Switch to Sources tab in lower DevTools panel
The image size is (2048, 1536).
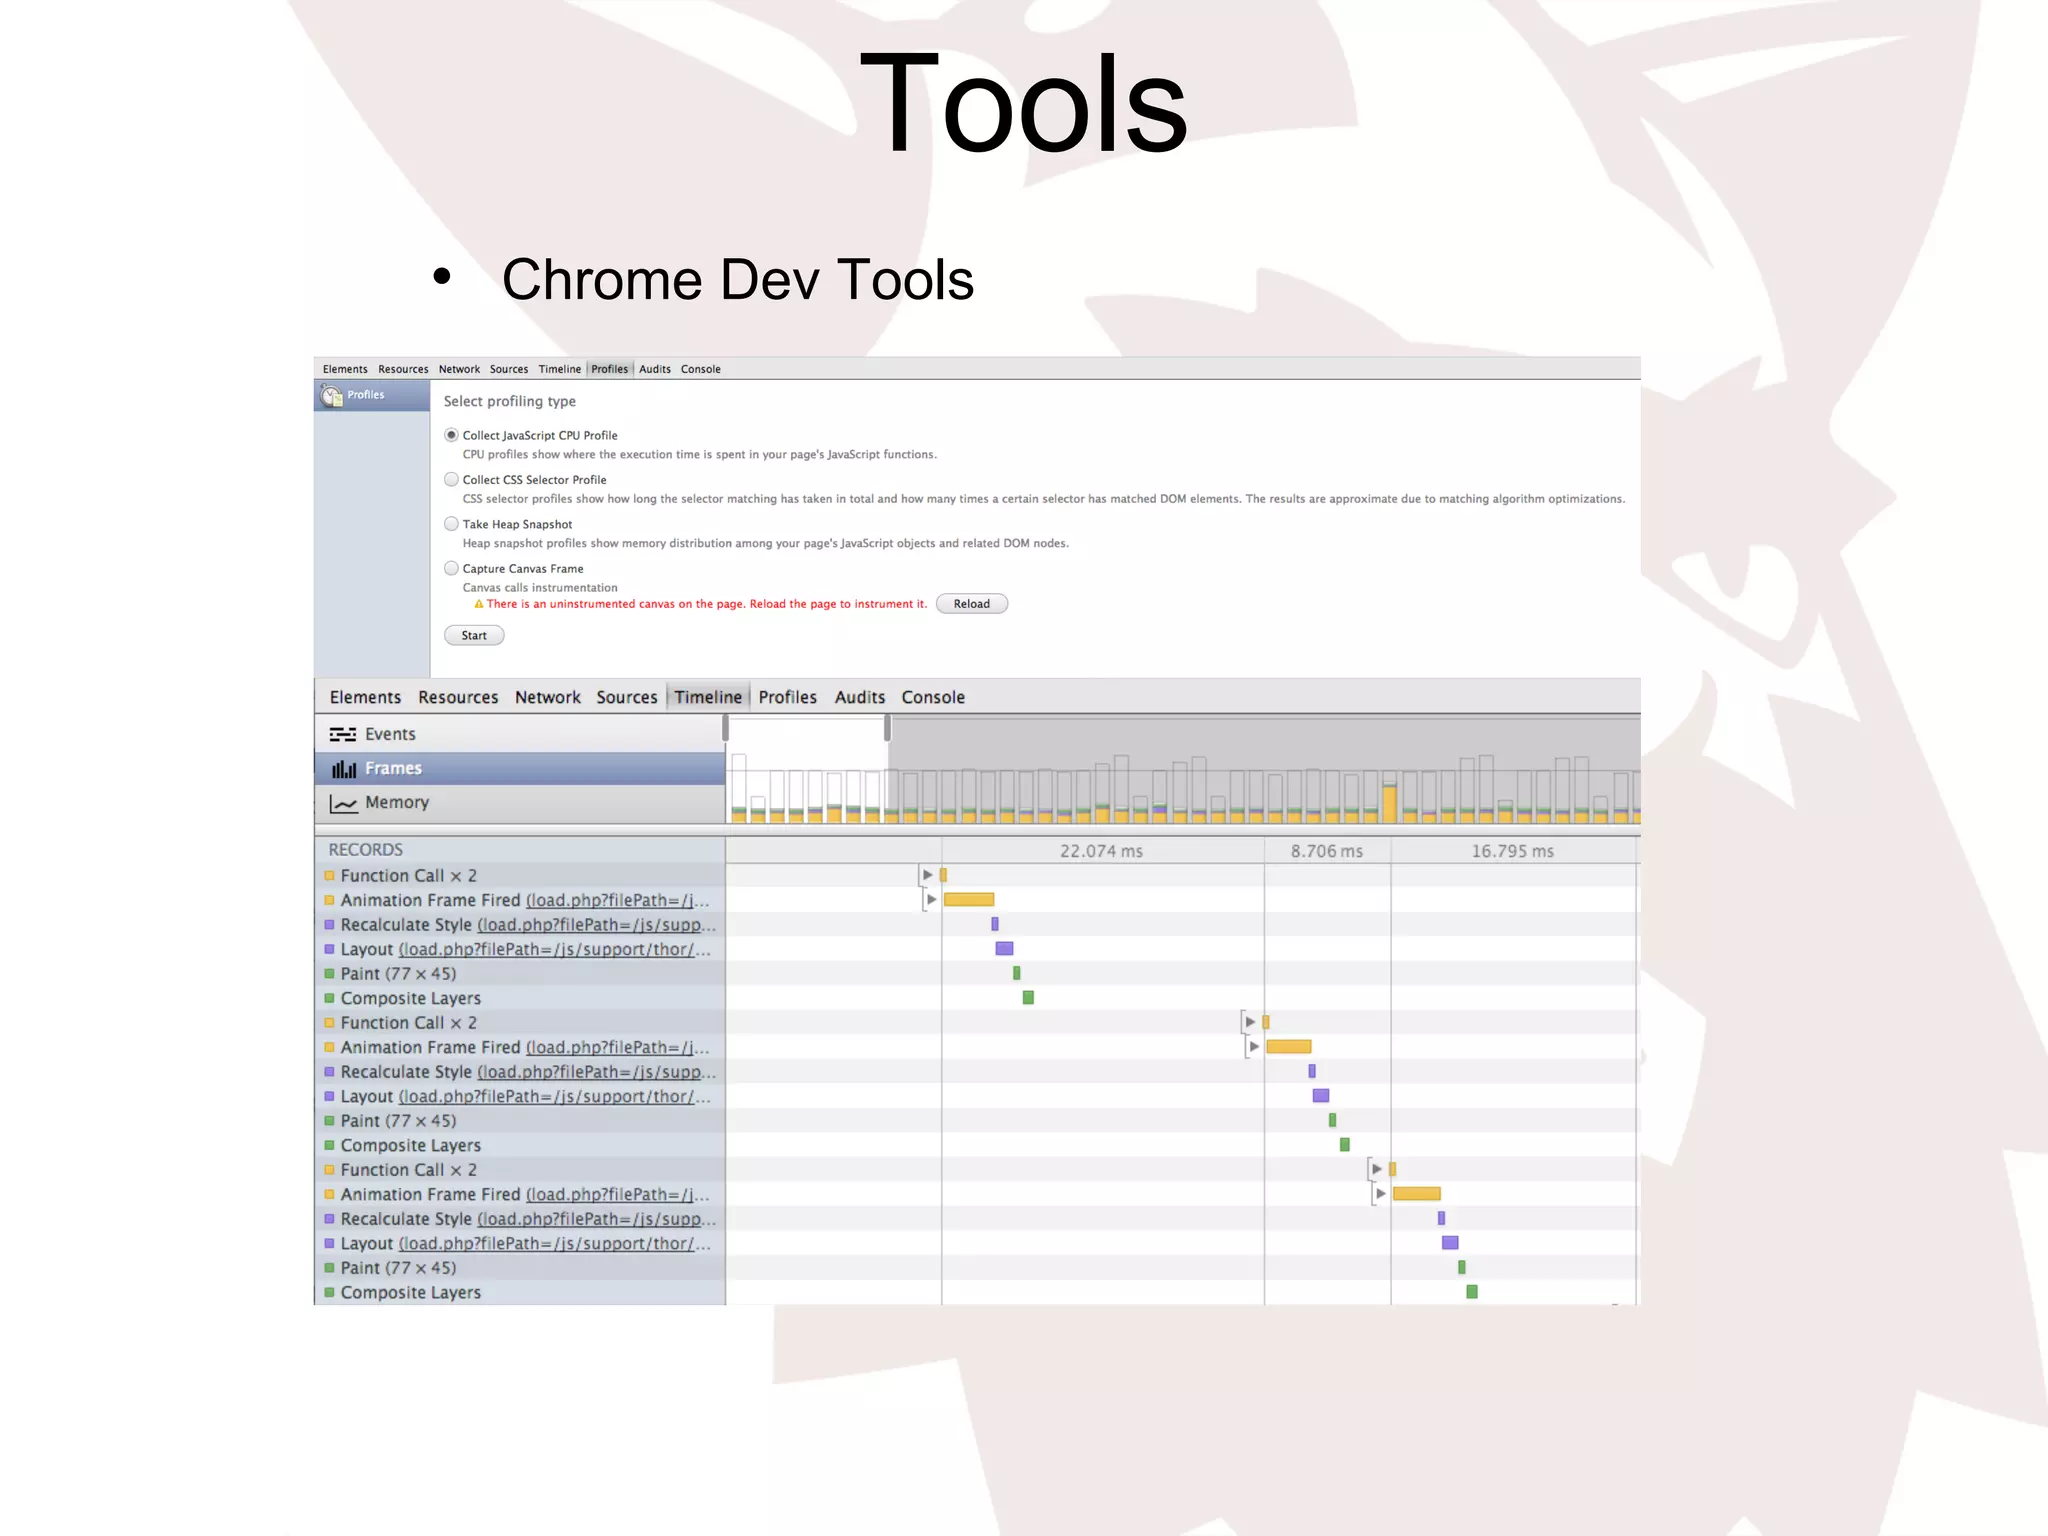[627, 697]
